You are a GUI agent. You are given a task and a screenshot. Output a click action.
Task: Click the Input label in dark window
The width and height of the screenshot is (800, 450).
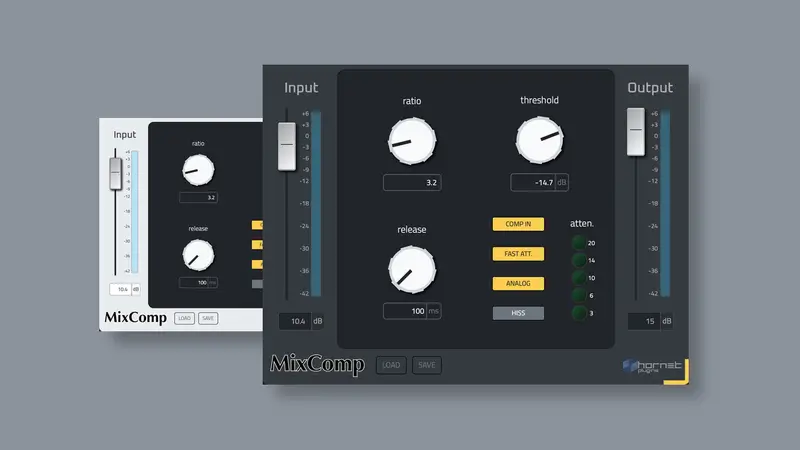point(301,88)
